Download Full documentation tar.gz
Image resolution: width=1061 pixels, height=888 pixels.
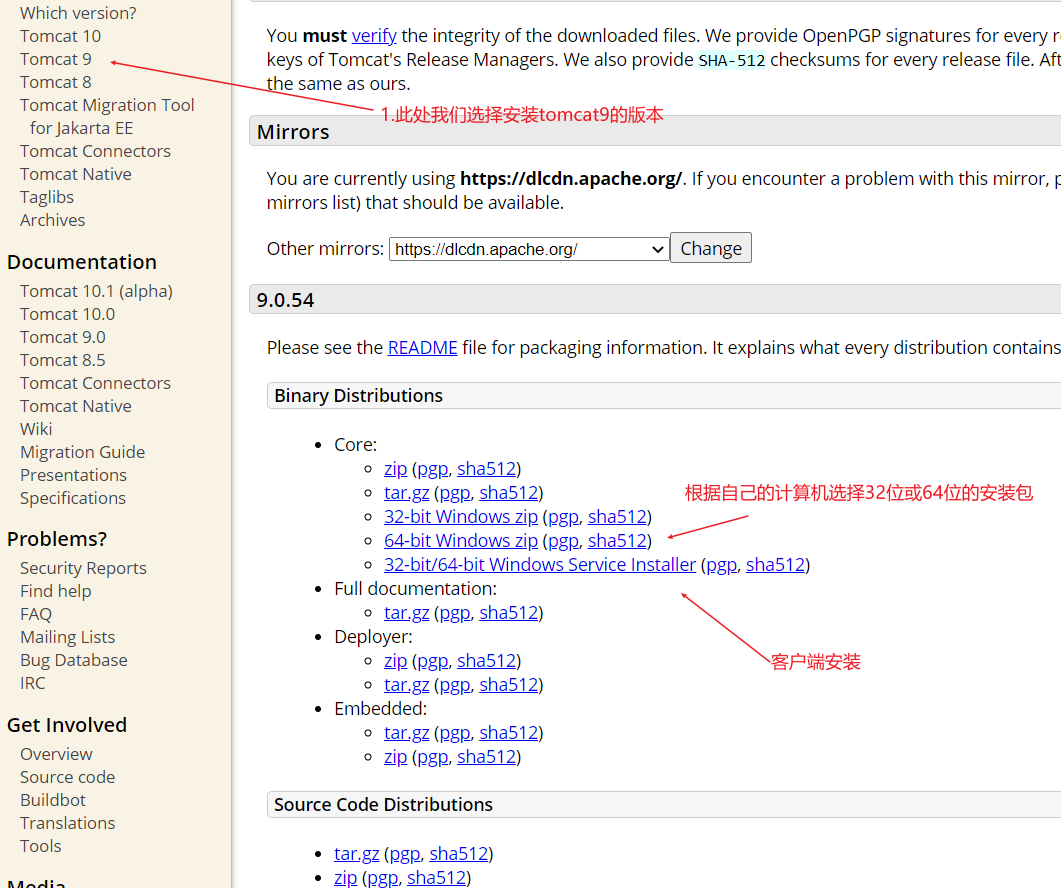coord(406,613)
